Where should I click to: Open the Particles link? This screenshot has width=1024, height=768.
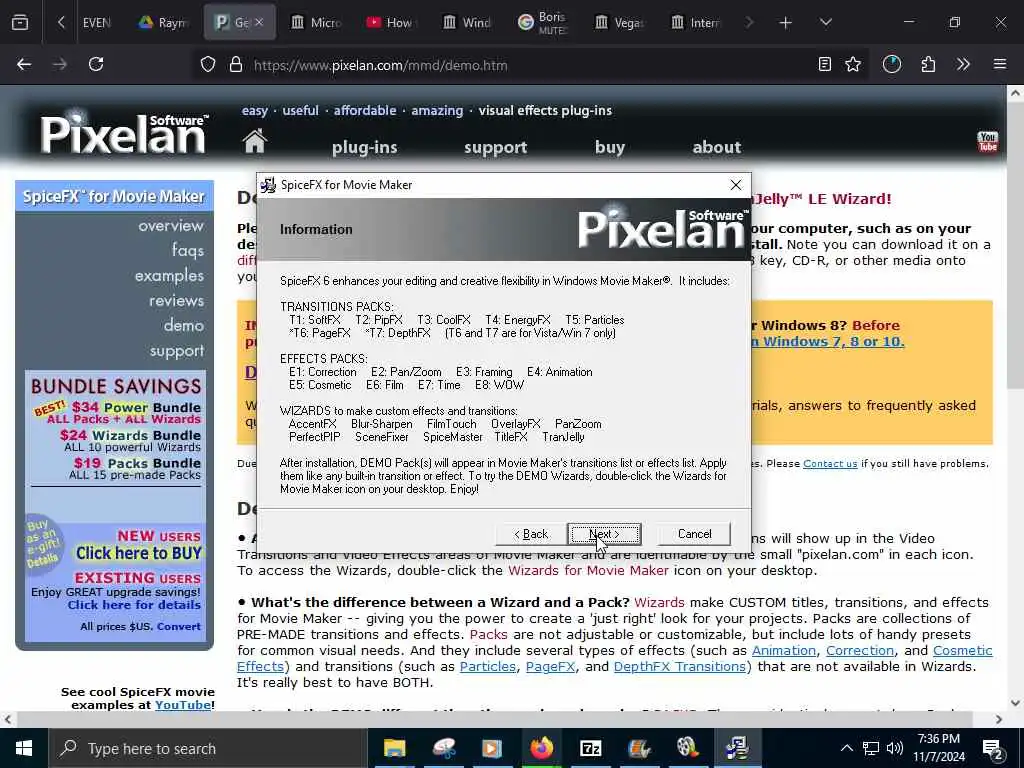(x=487, y=667)
